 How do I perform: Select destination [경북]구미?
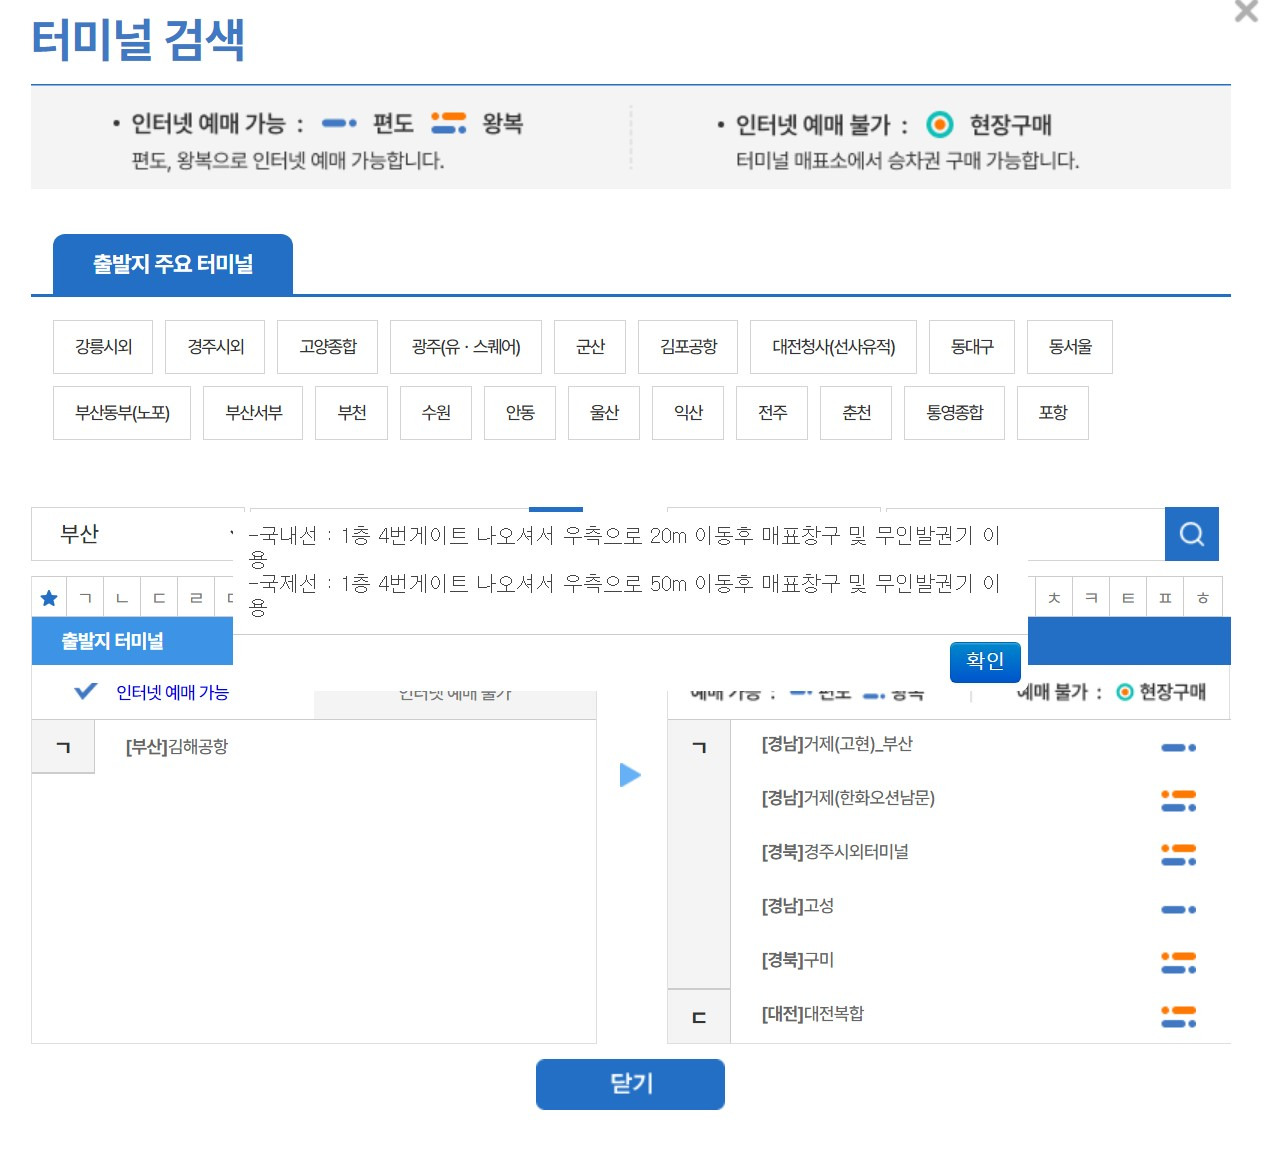[x=797, y=960]
